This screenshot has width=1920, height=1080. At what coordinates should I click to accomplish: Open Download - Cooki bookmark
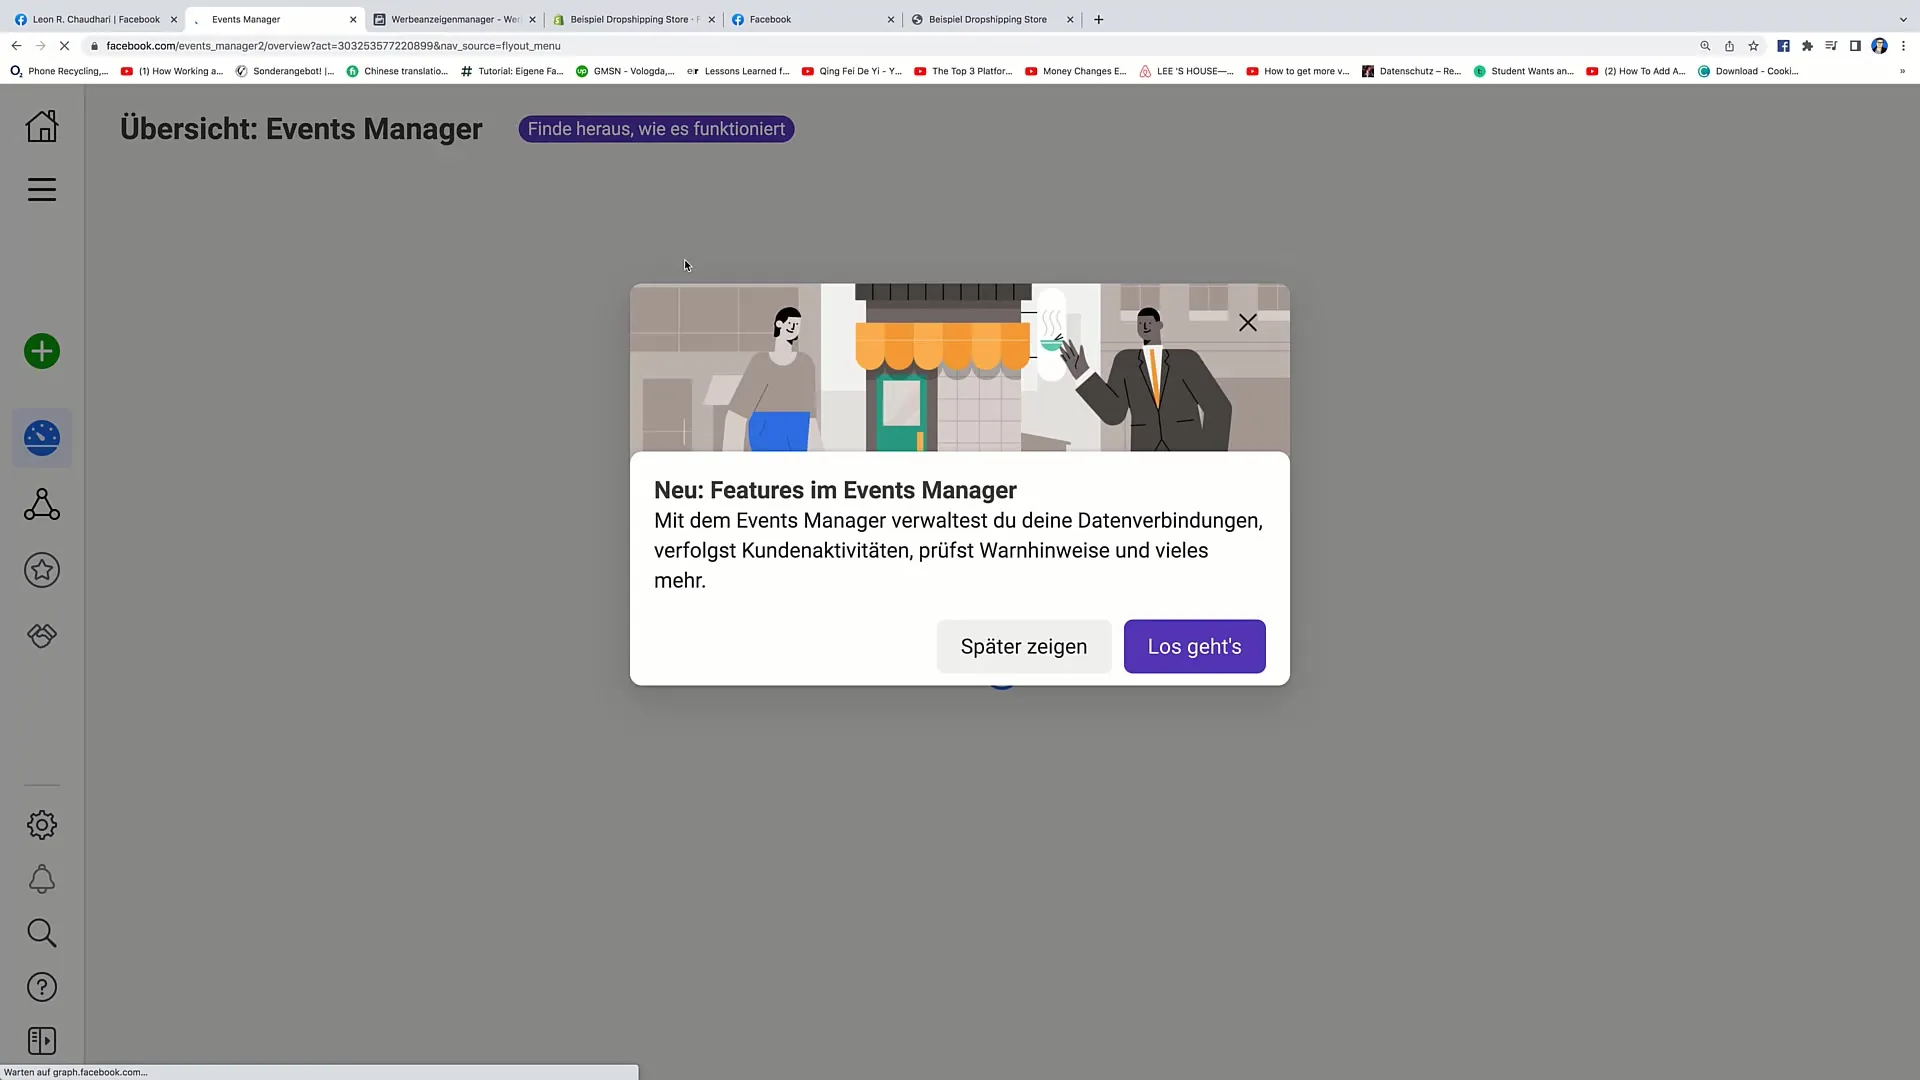(x=1748, y=71)
